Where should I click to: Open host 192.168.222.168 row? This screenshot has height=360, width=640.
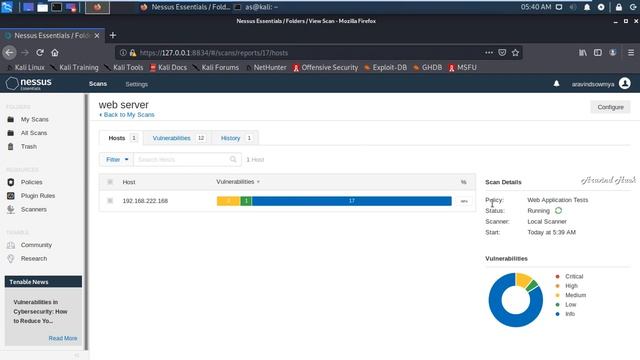pyautogui.click(x=287, y=201)
